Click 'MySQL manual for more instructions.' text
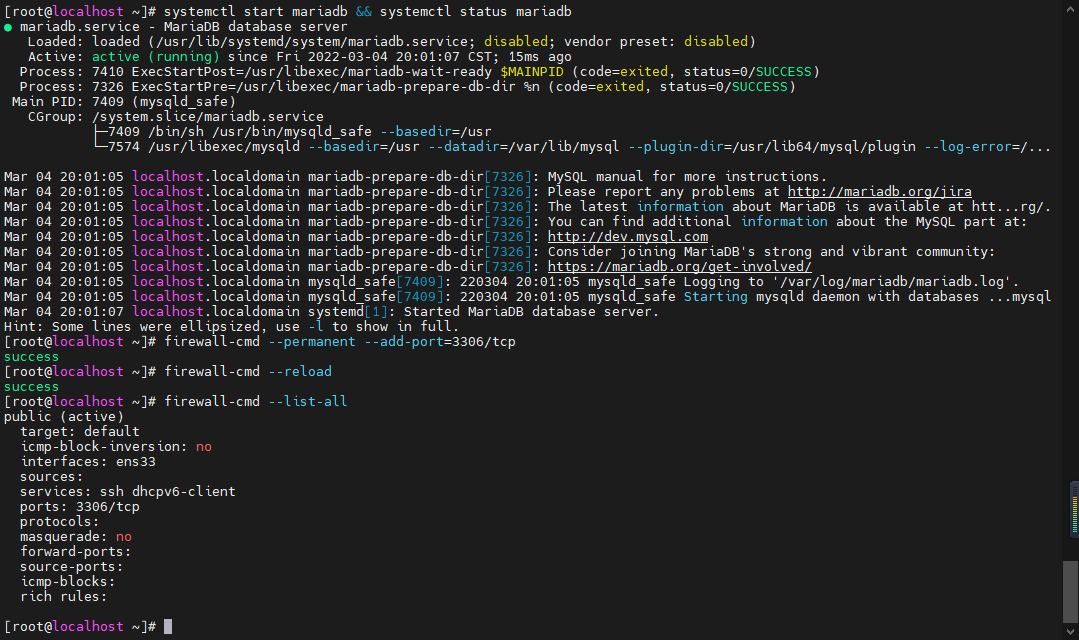 [687, 177]
